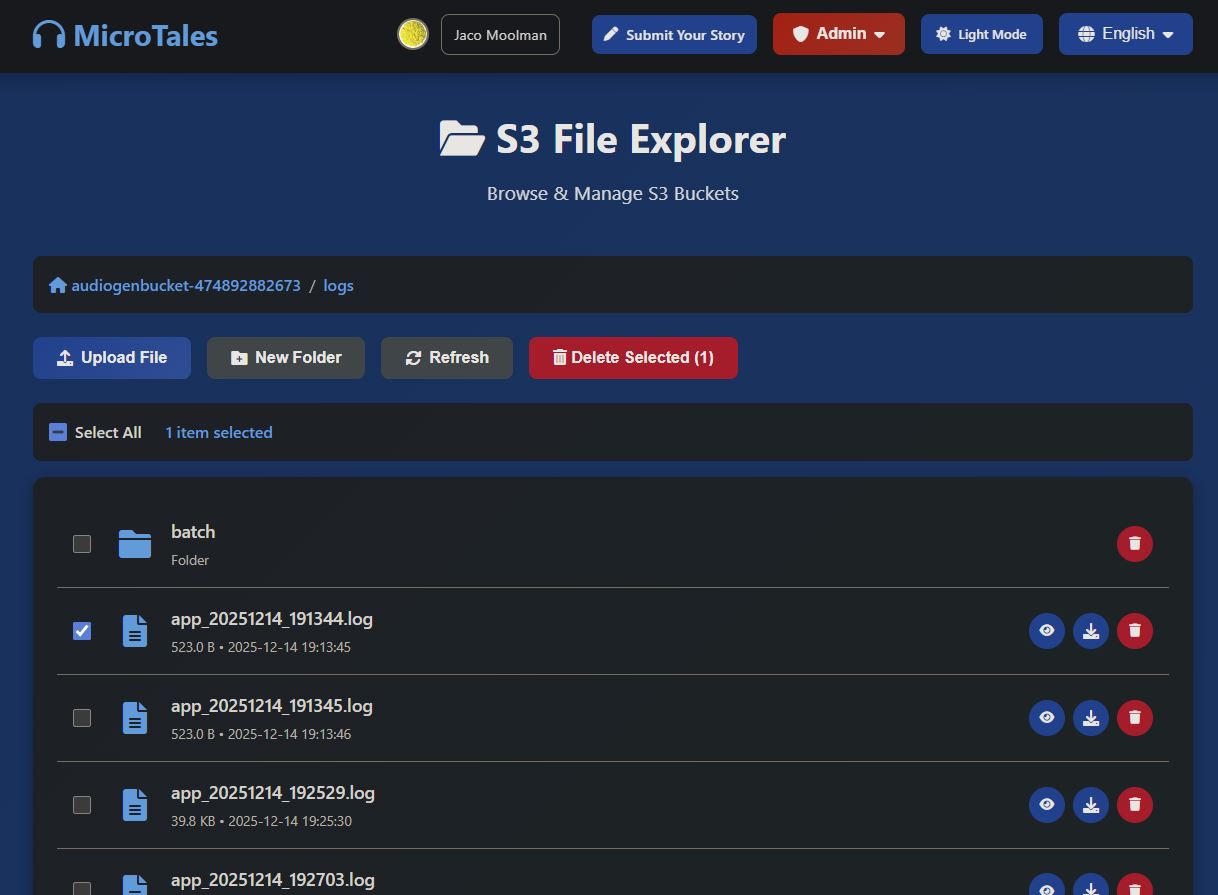Click the logs breadcrumb link
Viewport: 1218px width, 895px height.
(x=338, y=285)
